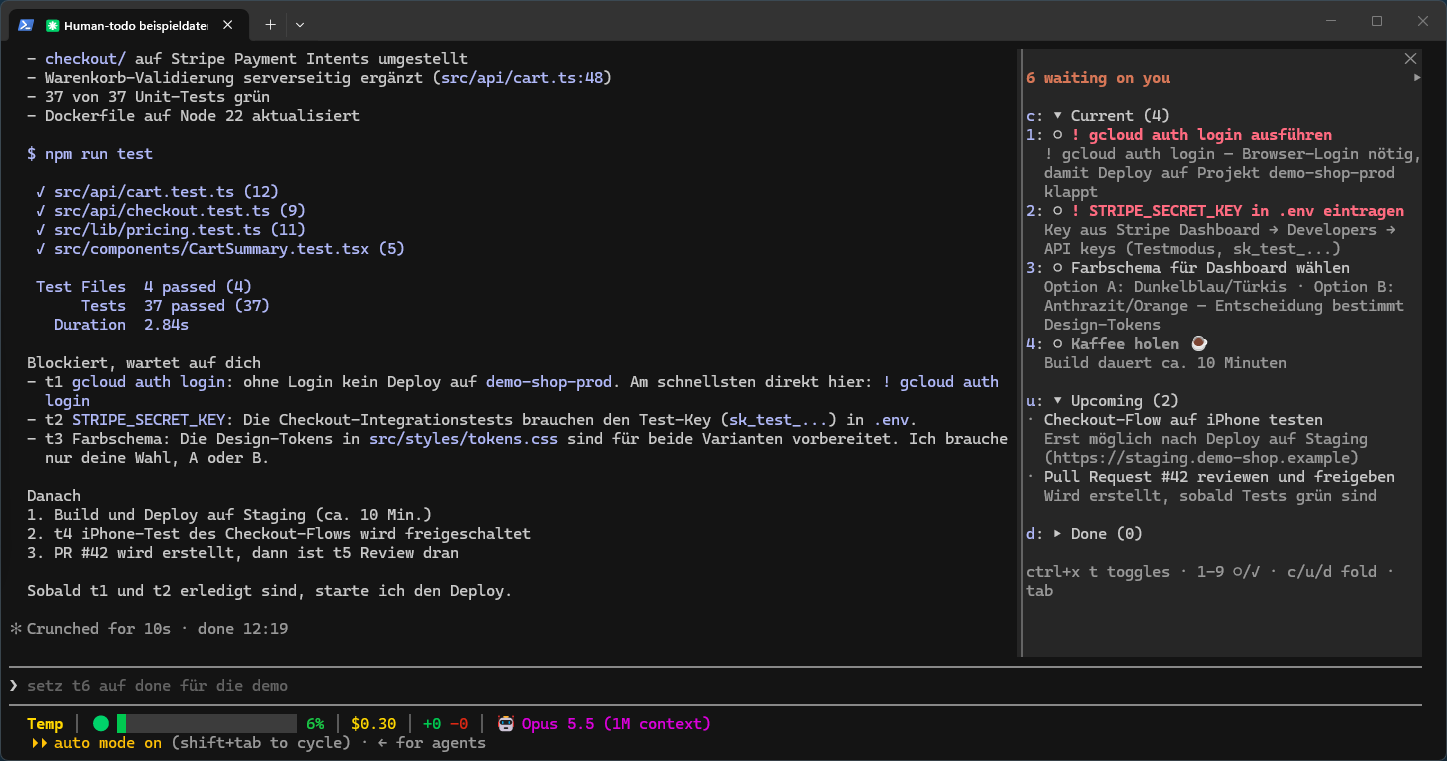The width and height of the screenshot is (1447, 761).
Task: Click the robot icon before Opus 5.5
Action: (506, 723)
